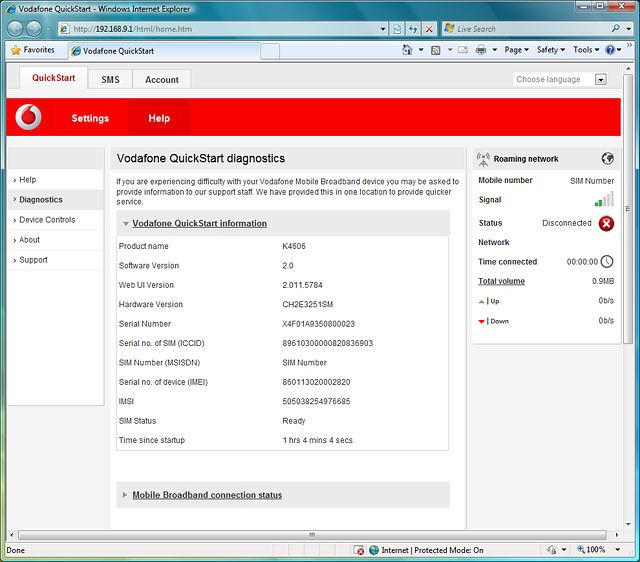The image size is (640, 562).
Task: Switch to the SMS tab
Action: click(x=110, y=79)
